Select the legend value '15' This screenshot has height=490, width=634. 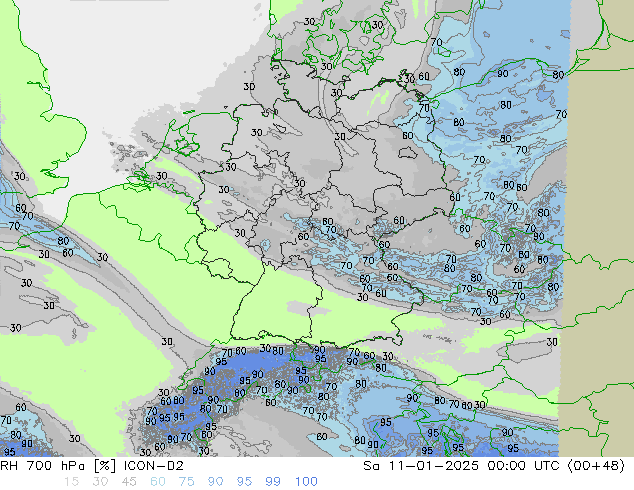point(71,482)
